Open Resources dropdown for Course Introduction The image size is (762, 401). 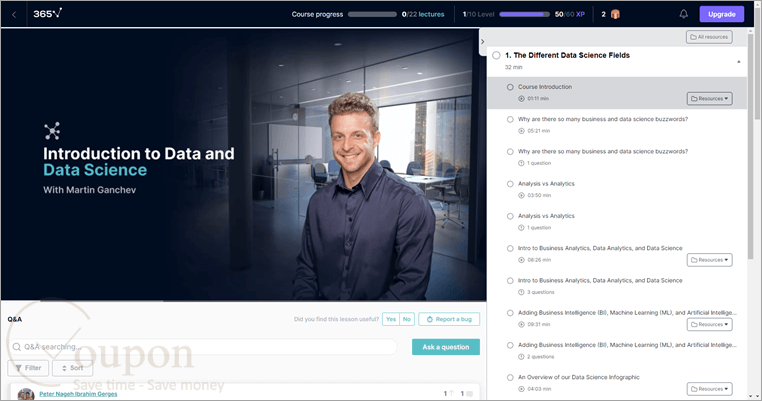click(x=710, y=99)
